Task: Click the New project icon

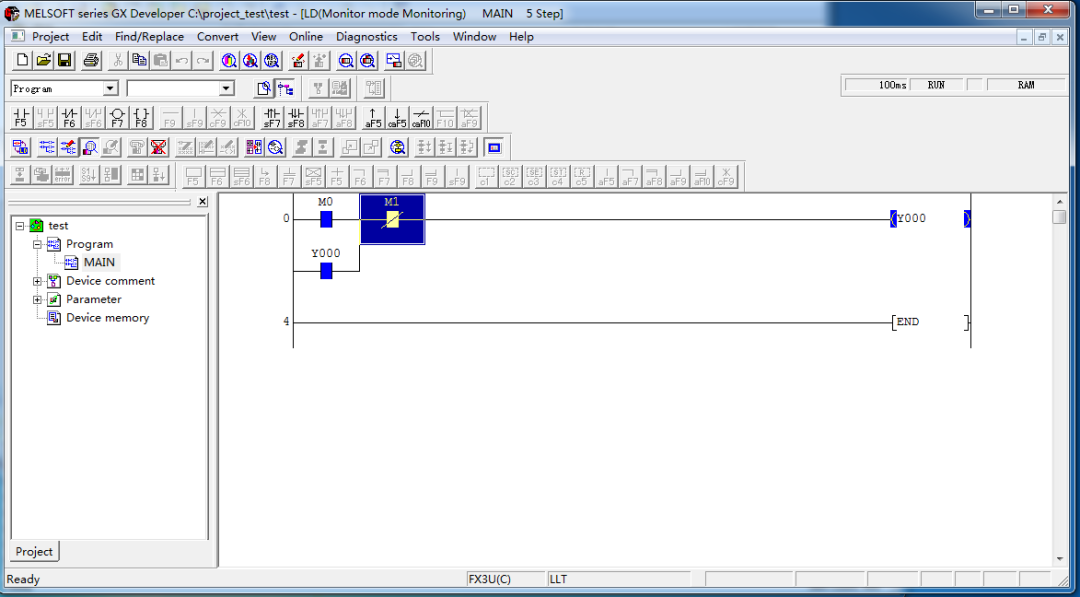Action: (x=22, y=61)
